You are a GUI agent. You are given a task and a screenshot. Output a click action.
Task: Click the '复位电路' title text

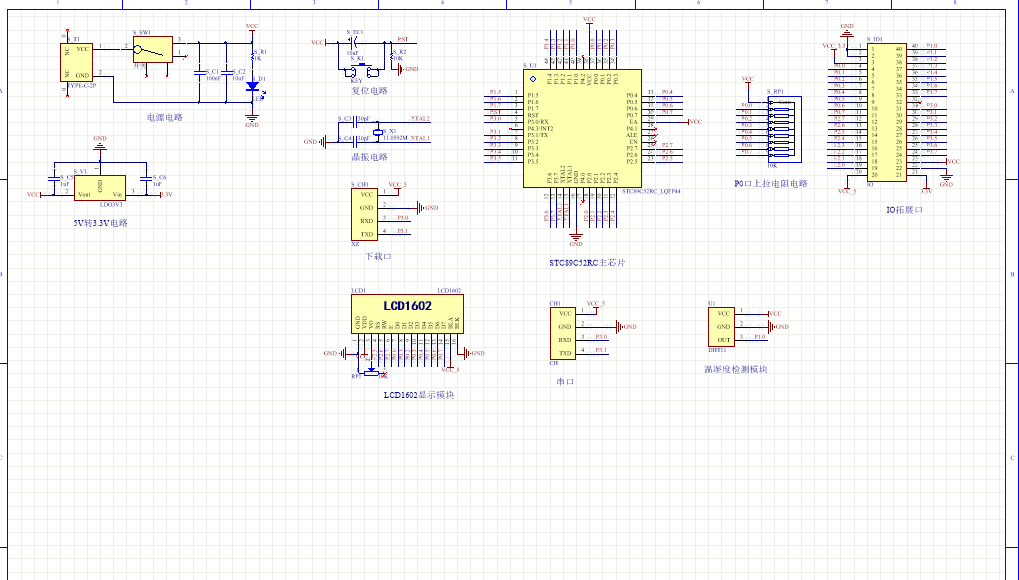tap(370, 91)
